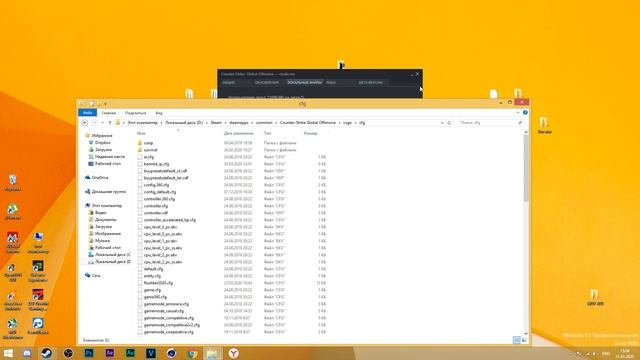
Task: Click csgo in the address breadcrumb
Action: 347,123
